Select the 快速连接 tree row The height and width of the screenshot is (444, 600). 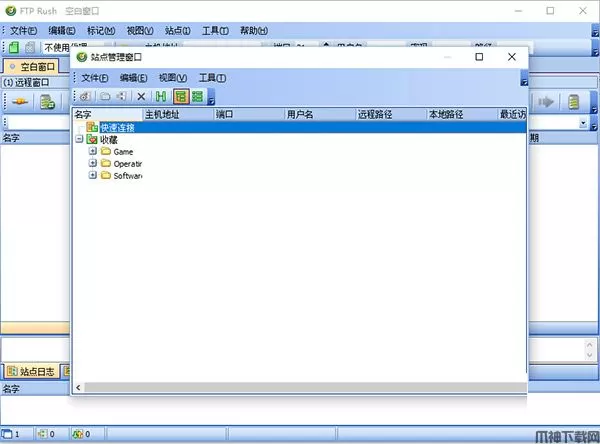300,127
